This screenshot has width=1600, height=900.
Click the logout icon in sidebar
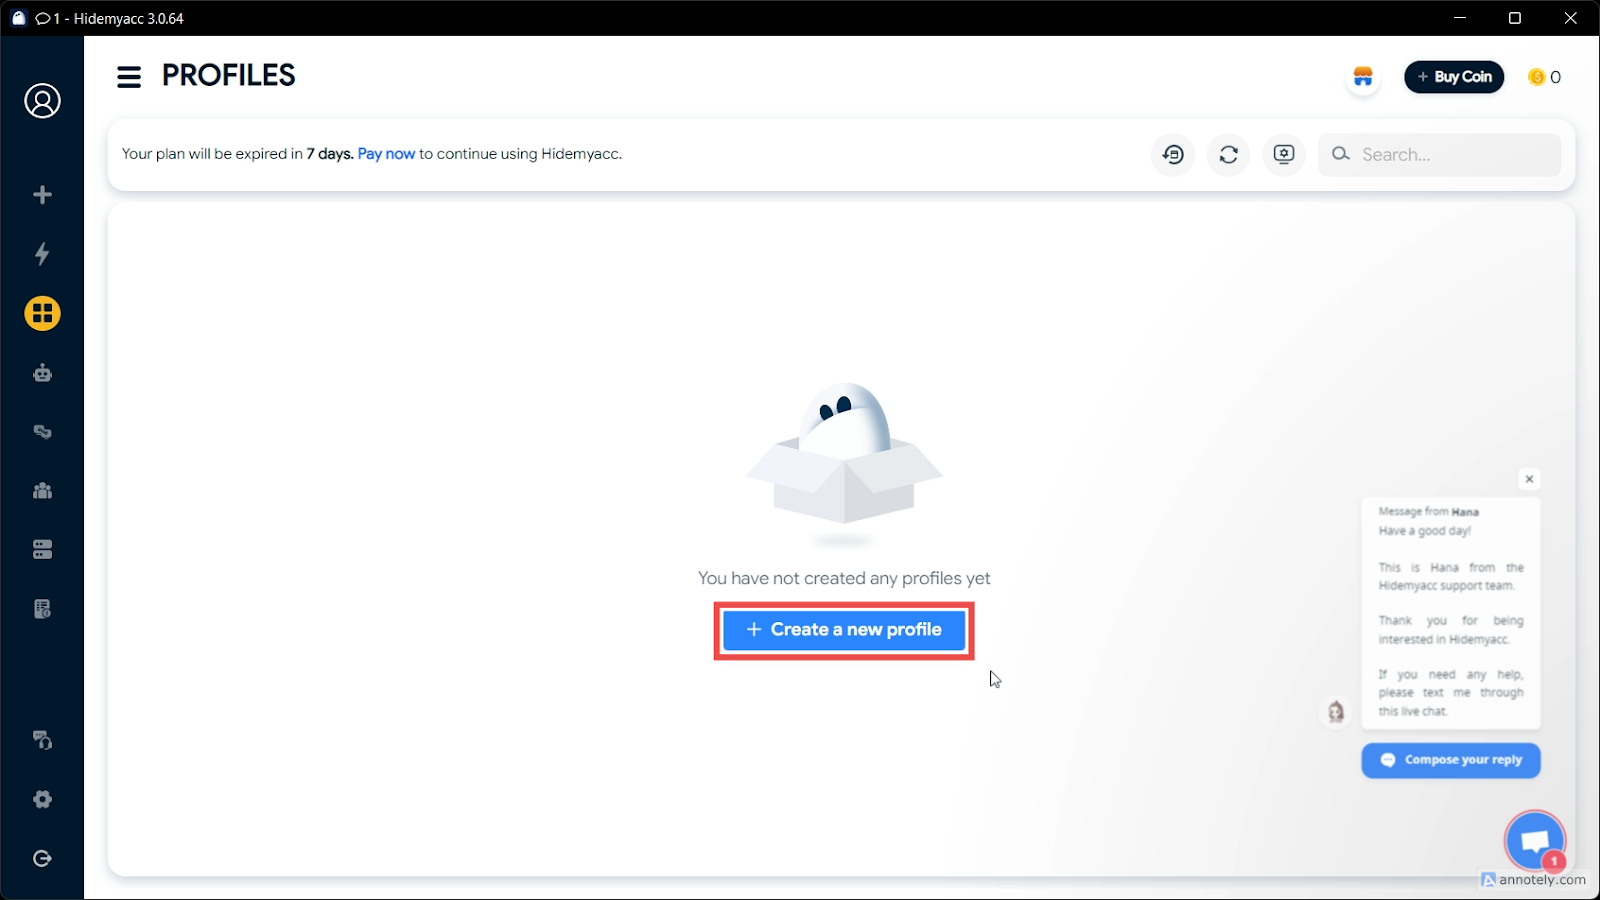click(x=42, y=858)
